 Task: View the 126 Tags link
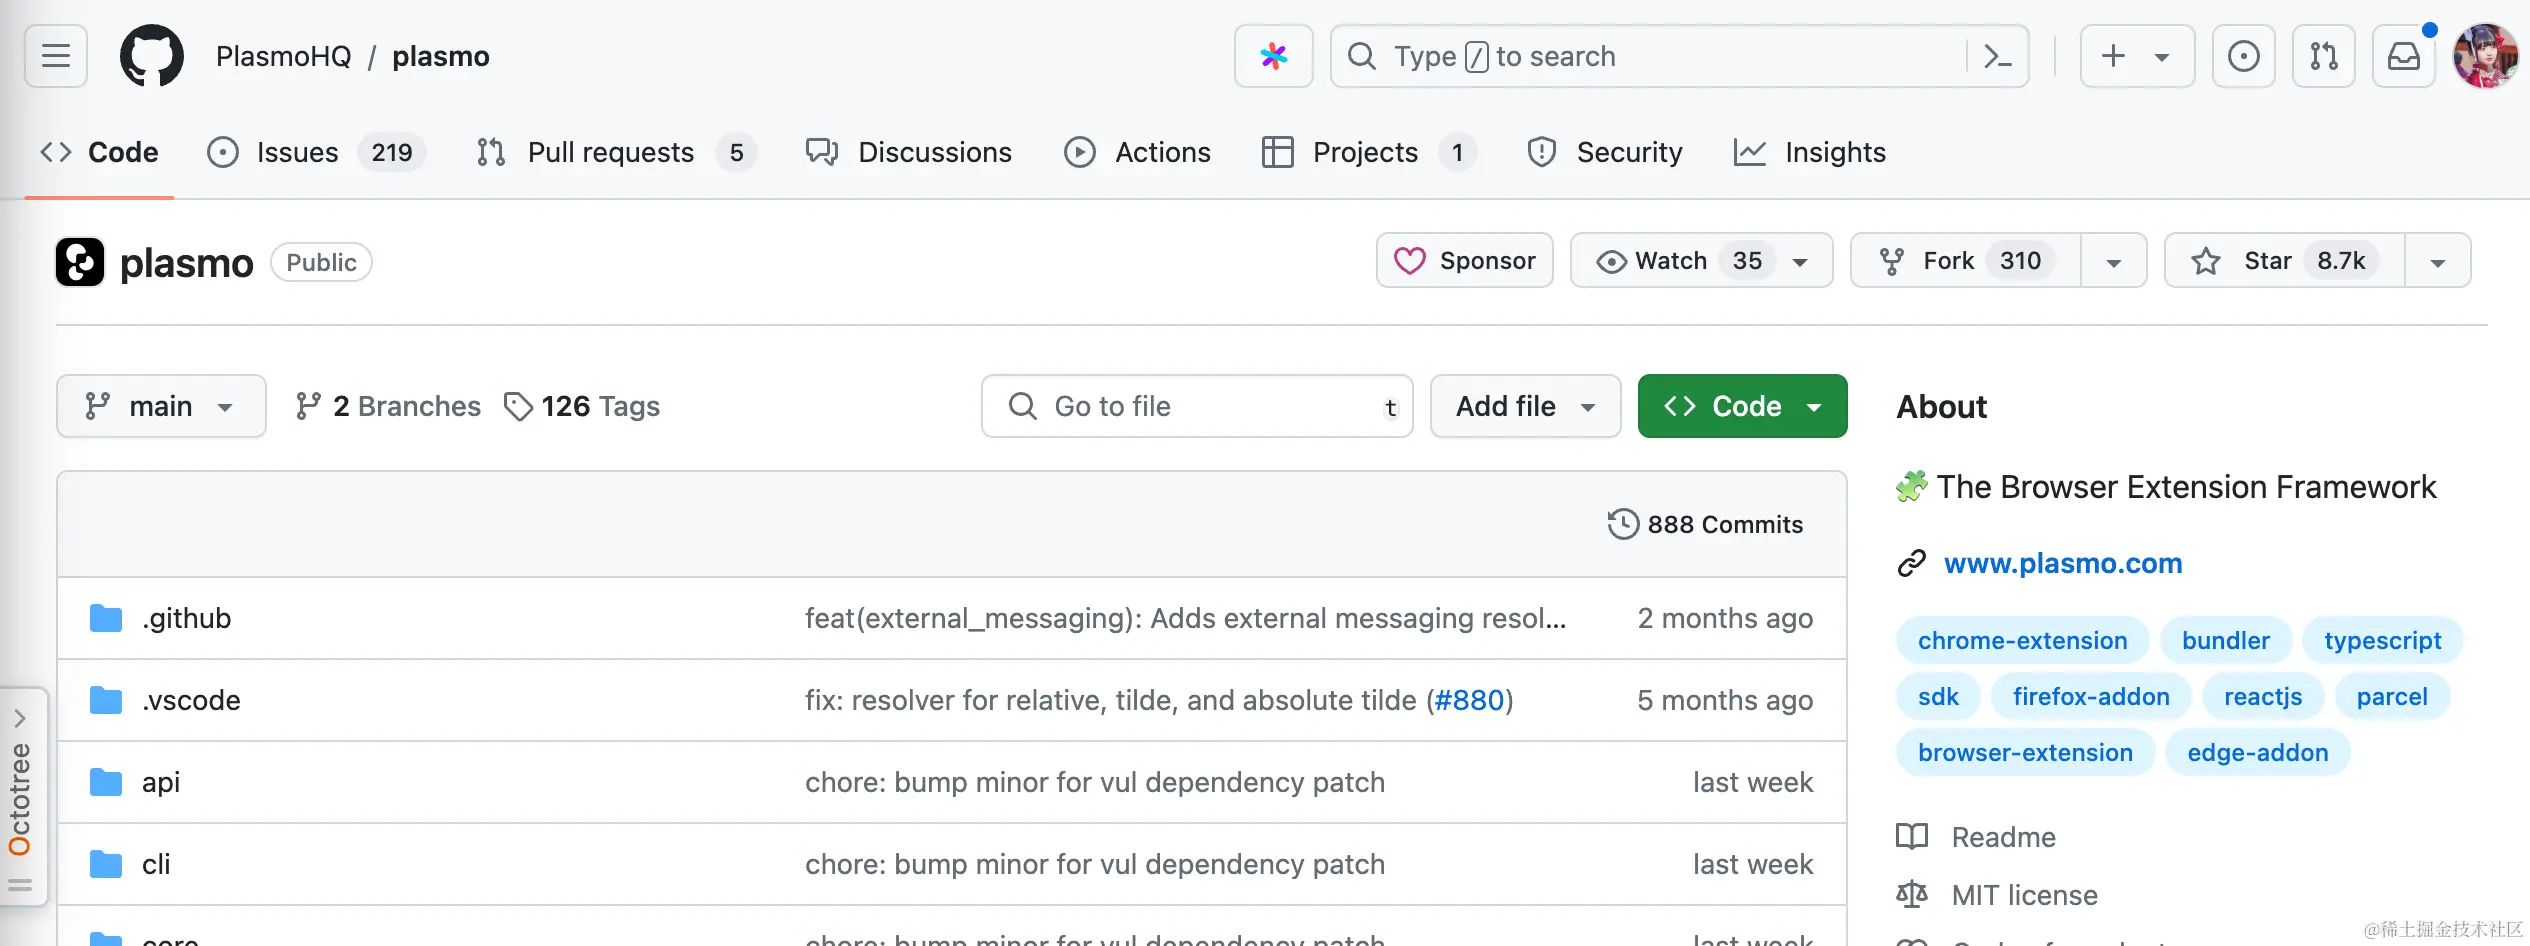[x=582, y=406]
